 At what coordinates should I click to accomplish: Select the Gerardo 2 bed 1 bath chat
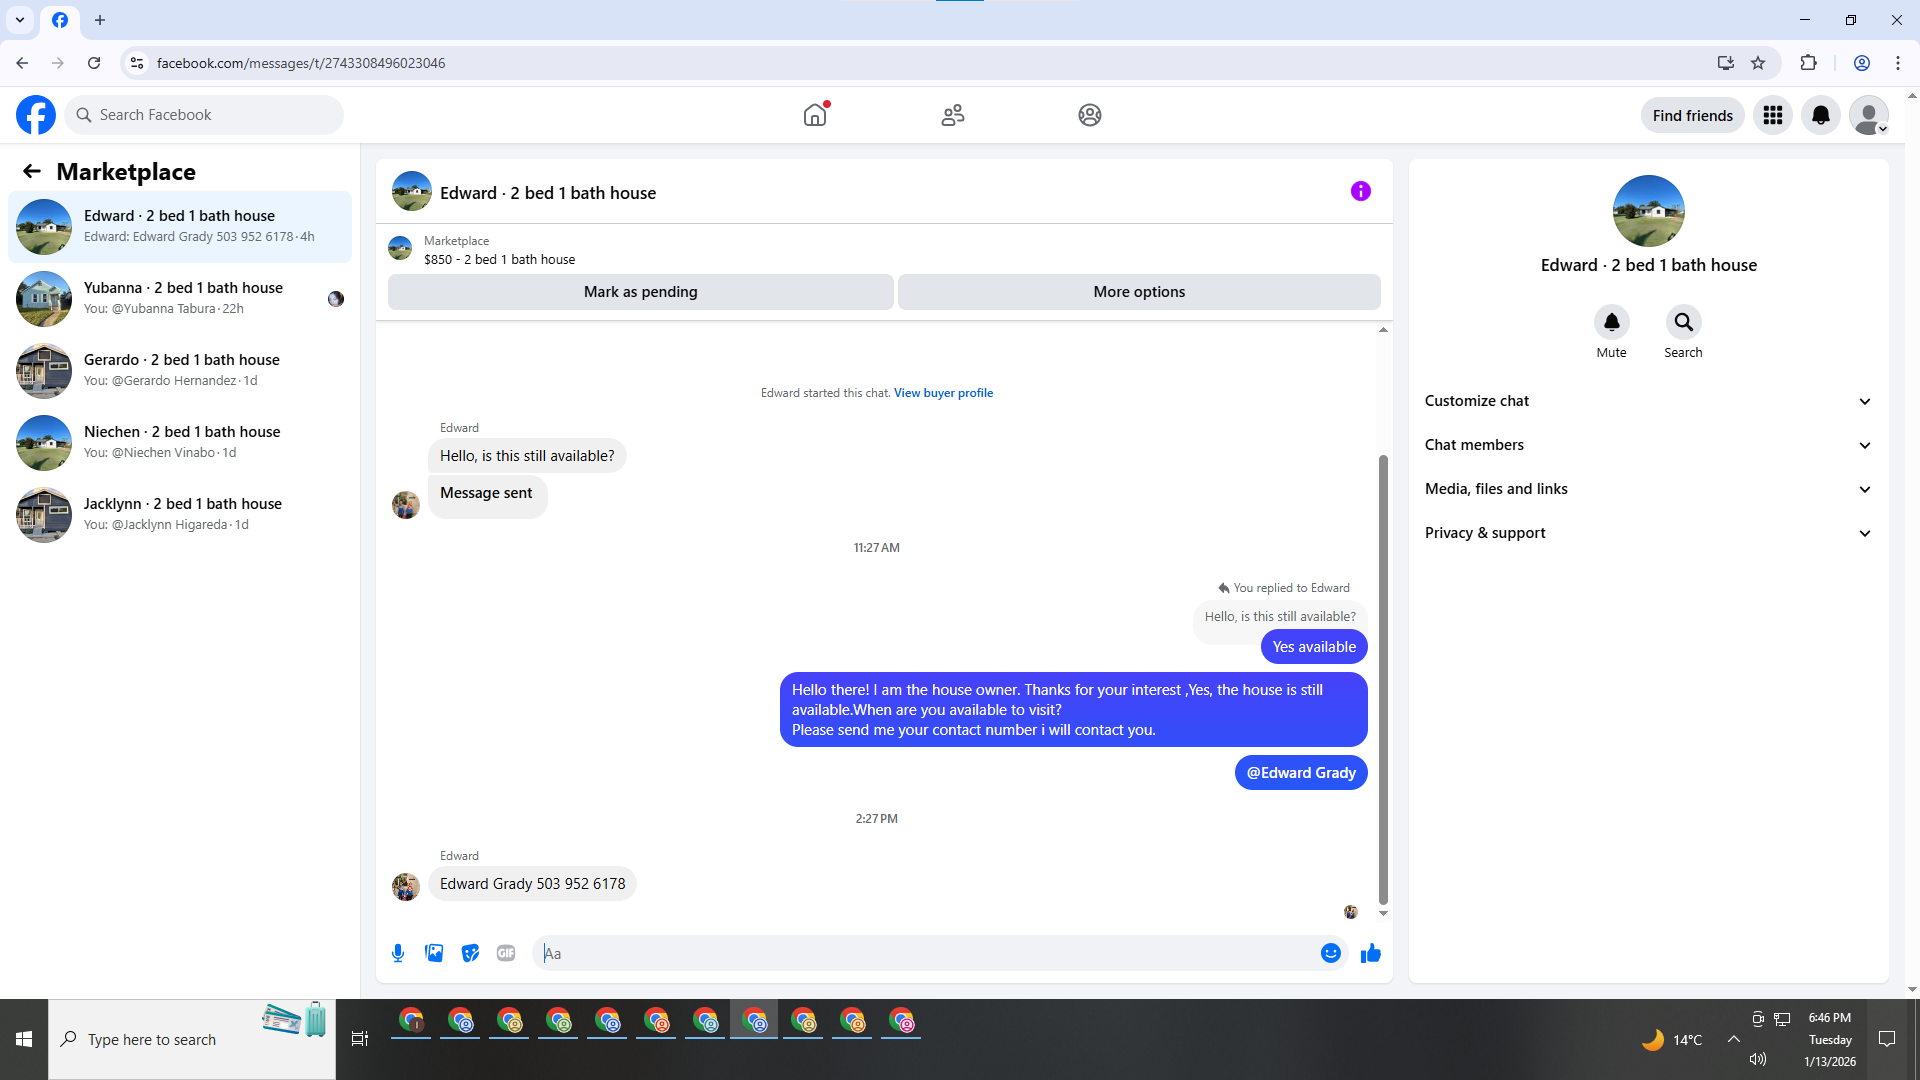coord(180,370)
